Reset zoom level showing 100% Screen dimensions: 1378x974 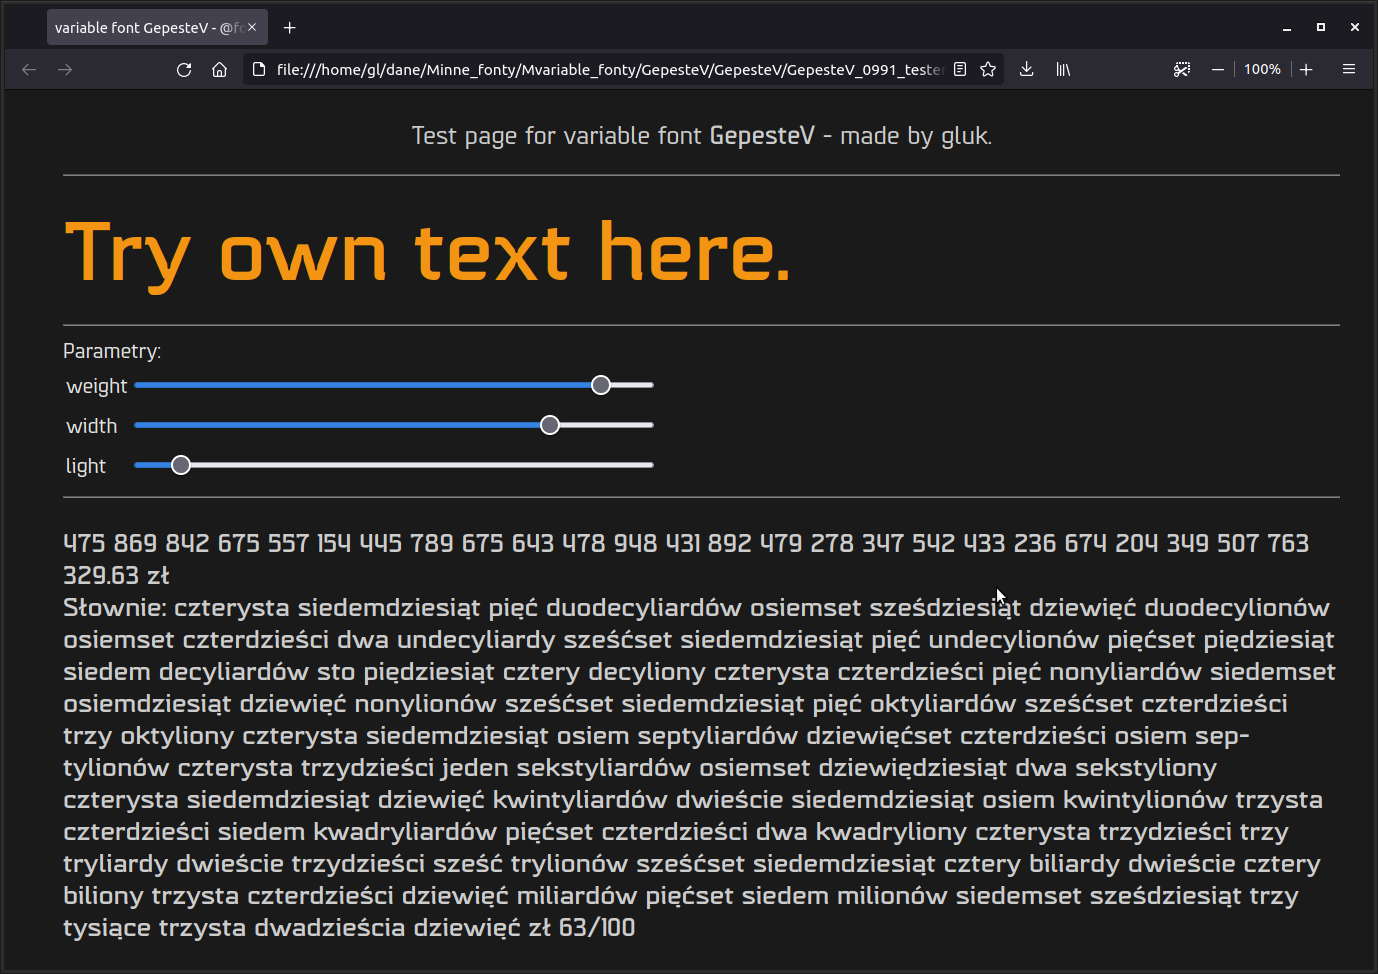(1262, 70)
